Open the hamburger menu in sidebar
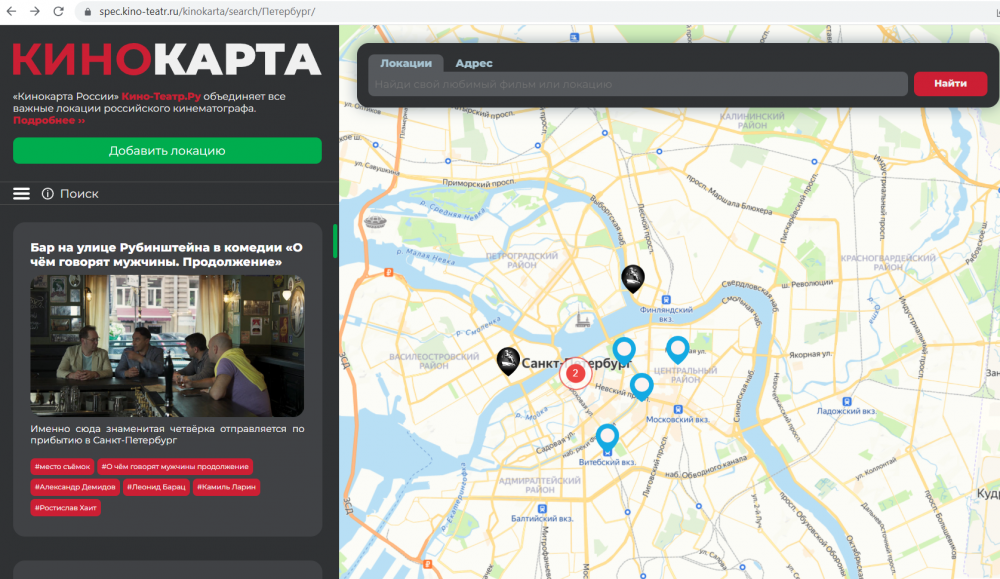The width and height of the screenshot is (1000, 579). [21, 193]
